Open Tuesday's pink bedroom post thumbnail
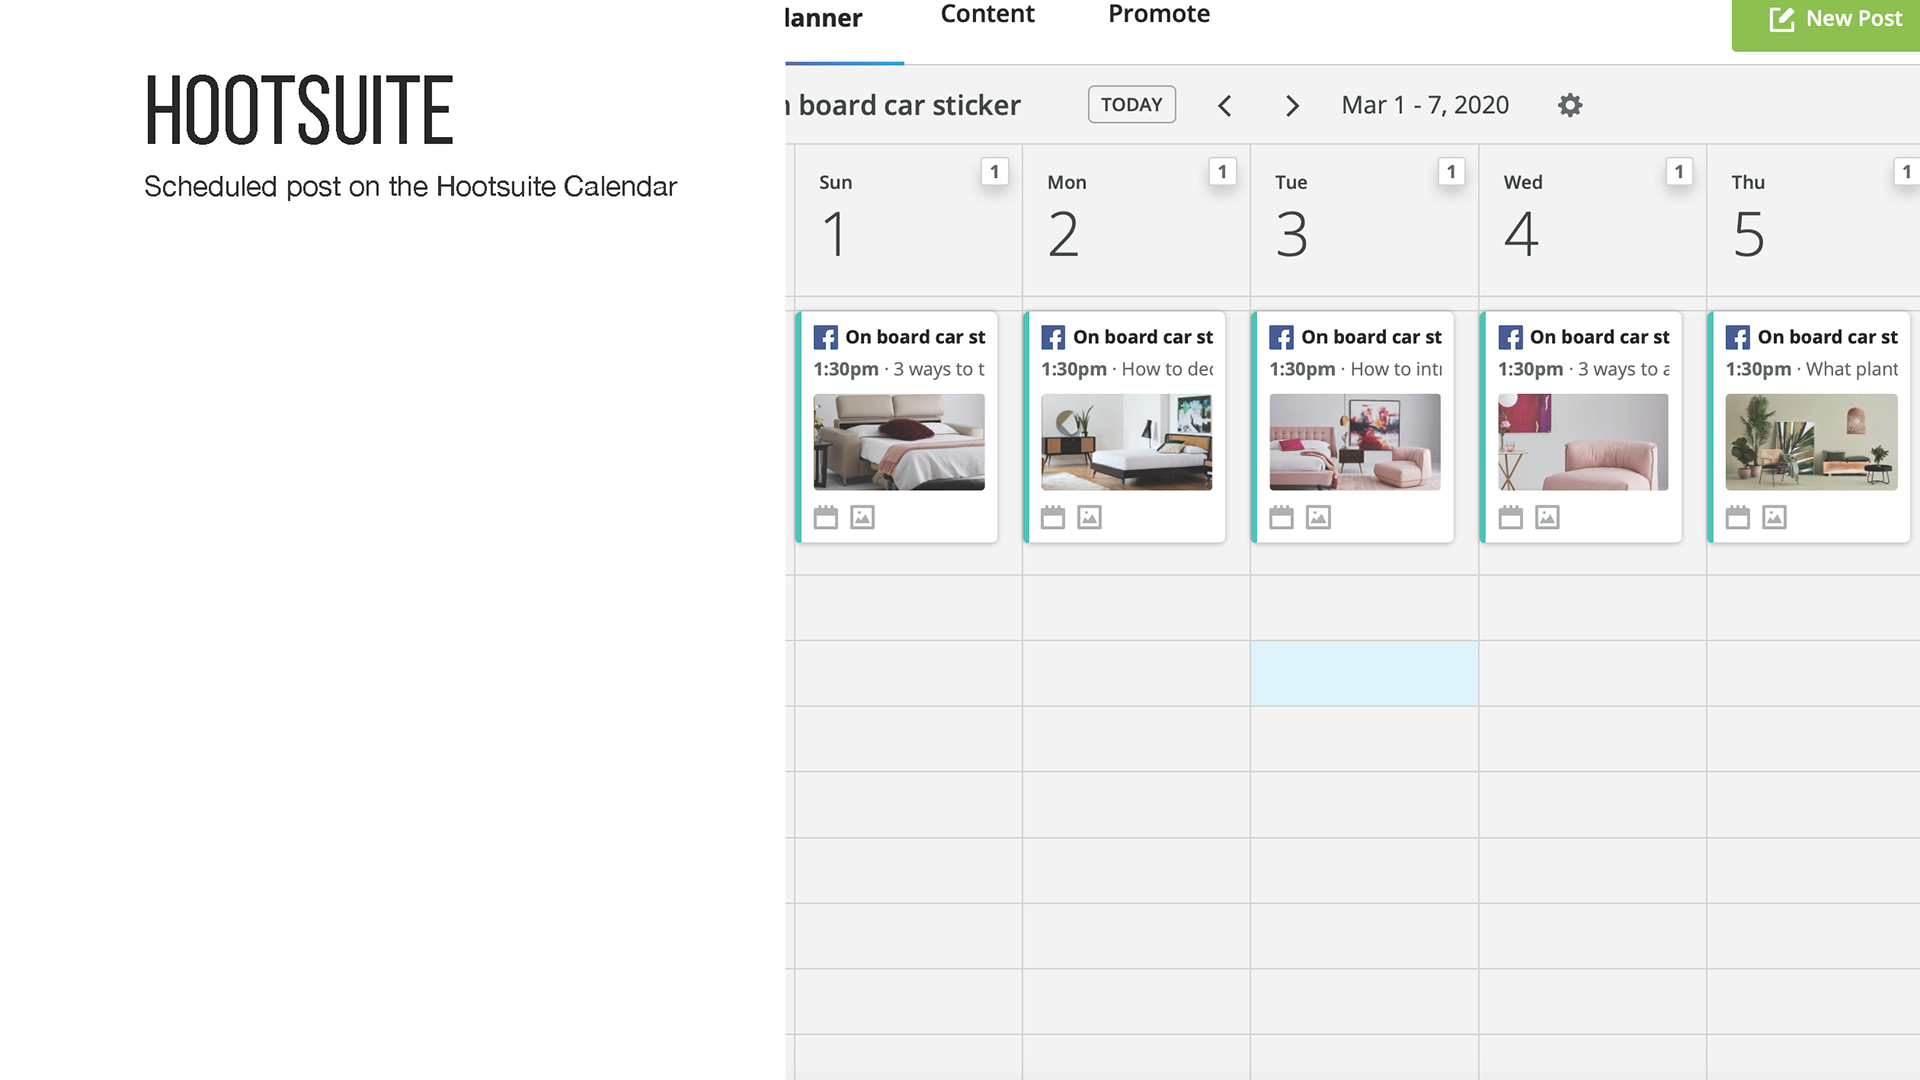 (1354, 441)
